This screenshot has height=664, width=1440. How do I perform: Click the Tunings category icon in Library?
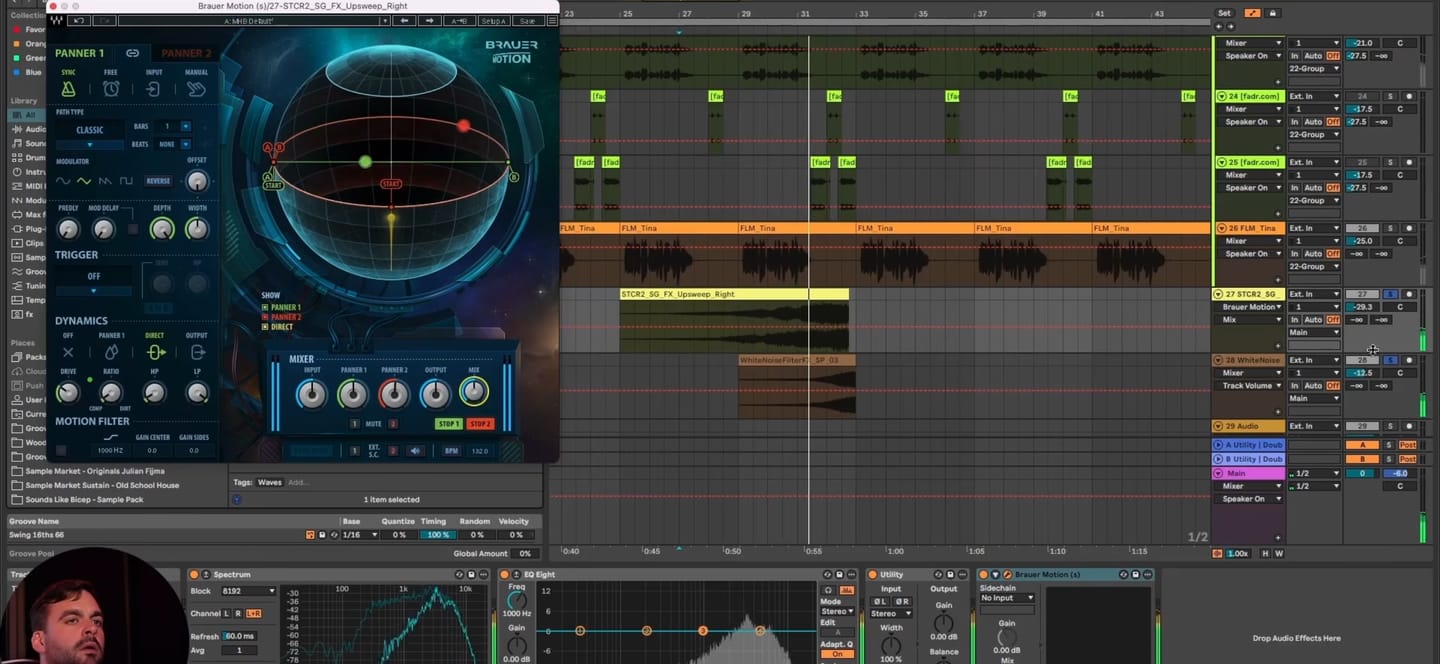[x=17, y=286]
